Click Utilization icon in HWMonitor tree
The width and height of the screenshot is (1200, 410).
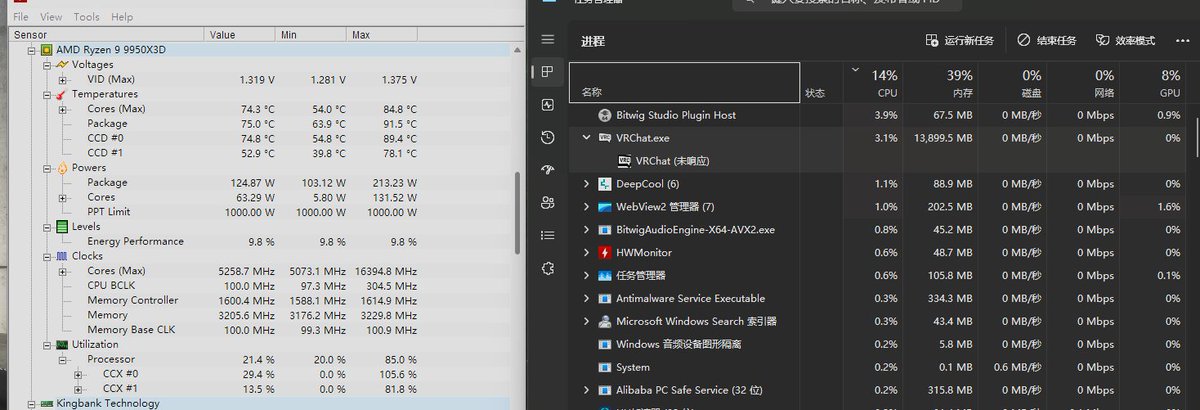tap(62, 344)
